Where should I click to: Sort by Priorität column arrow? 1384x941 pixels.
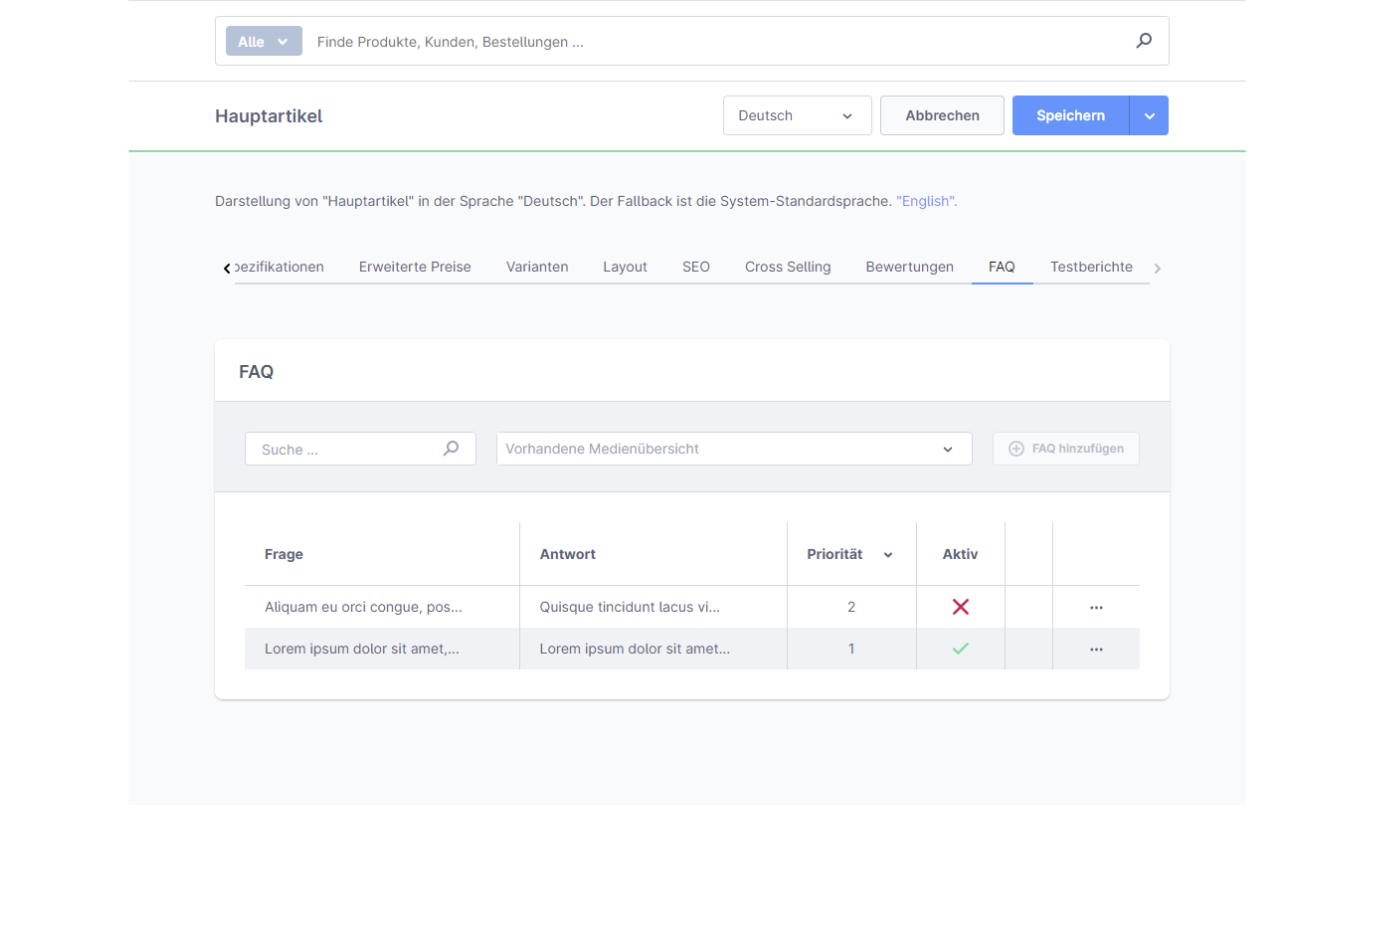(888, 555)
